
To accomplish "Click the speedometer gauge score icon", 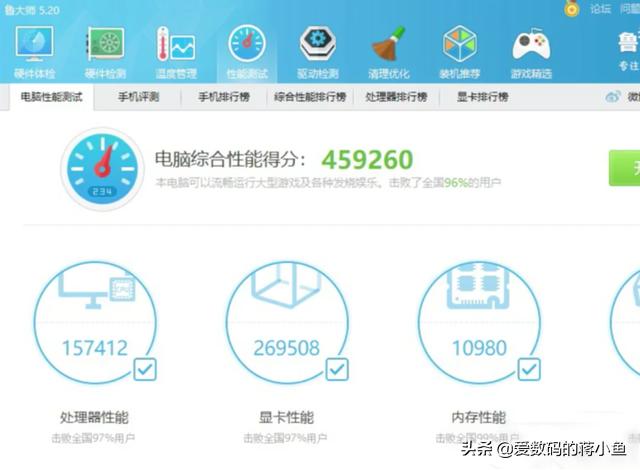I will (102, 169).
